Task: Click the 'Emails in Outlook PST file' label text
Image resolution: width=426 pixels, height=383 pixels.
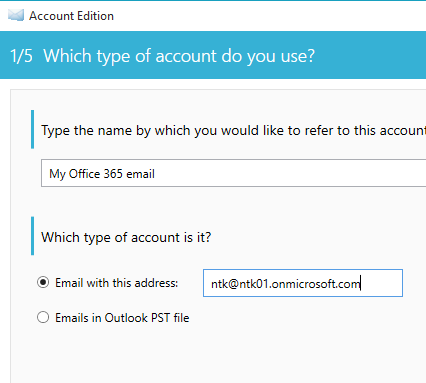Action: coord(122,318)
